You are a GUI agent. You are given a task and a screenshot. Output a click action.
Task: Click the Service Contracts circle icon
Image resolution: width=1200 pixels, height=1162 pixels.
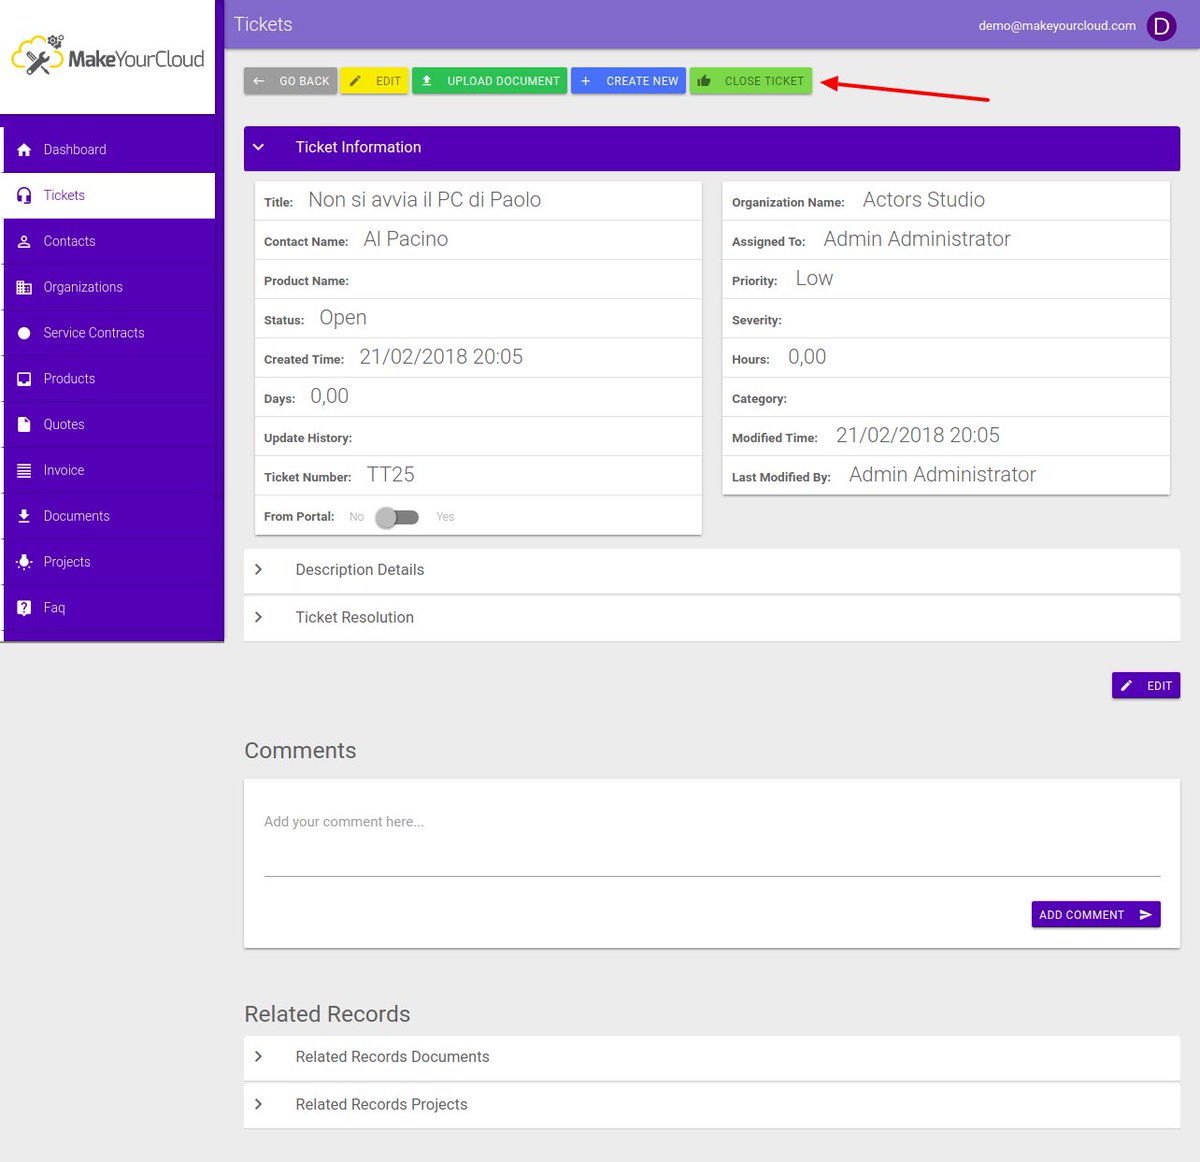tap(24, 333)
